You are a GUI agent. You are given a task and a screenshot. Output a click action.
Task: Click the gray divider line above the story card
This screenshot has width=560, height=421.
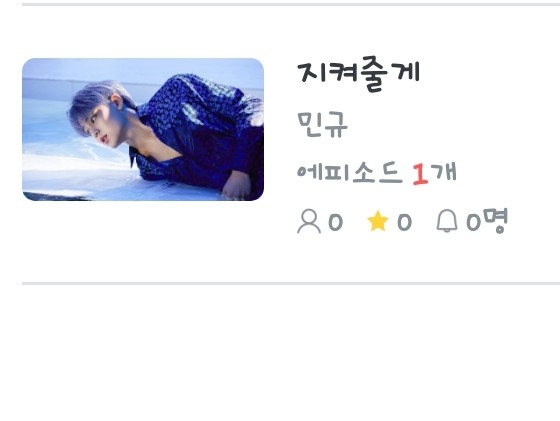[x=291, y=5]
